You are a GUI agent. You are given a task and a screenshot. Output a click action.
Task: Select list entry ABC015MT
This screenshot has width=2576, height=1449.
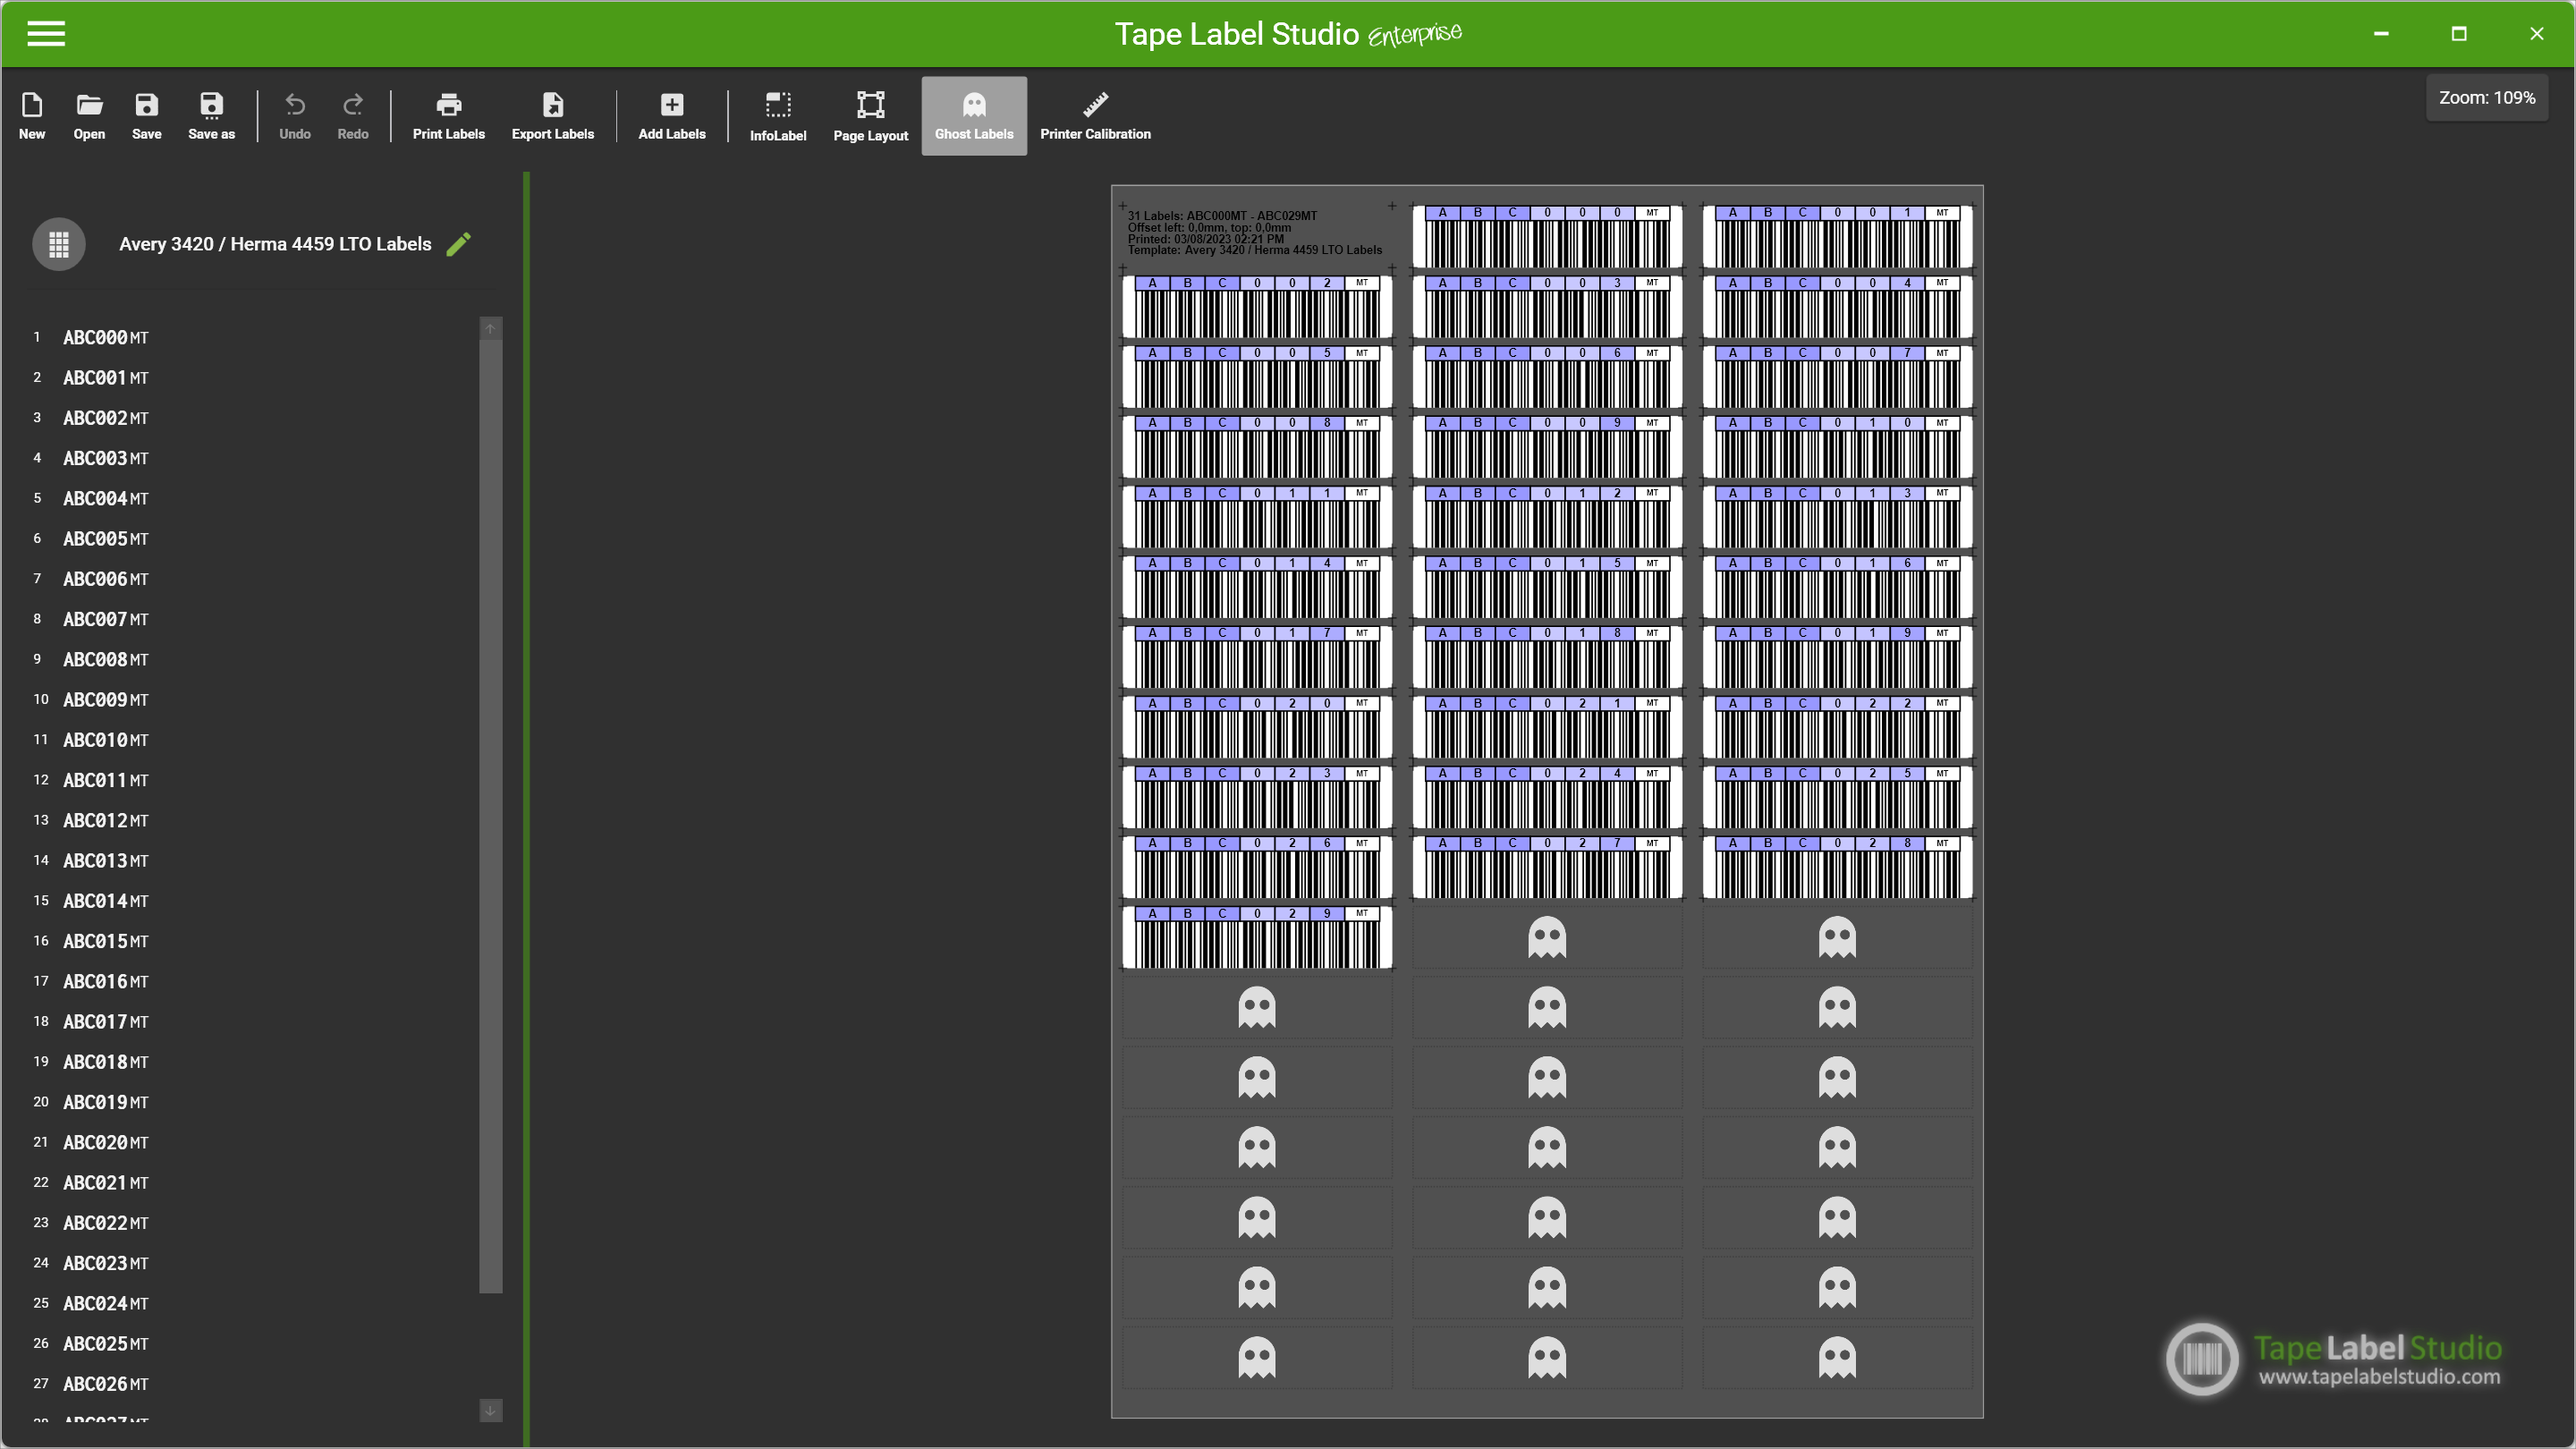[x=105, y=941]
